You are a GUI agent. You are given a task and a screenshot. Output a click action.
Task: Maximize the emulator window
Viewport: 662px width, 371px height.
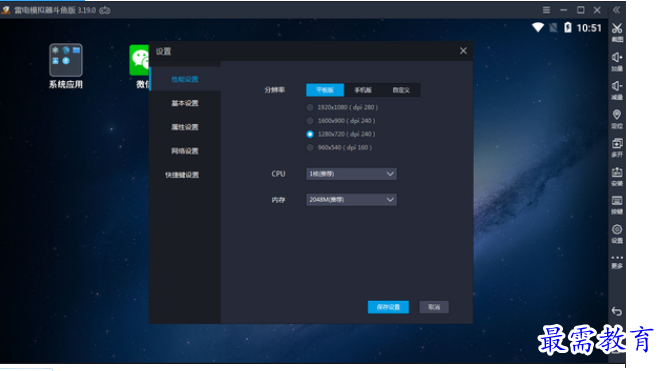tap(581, 10)
